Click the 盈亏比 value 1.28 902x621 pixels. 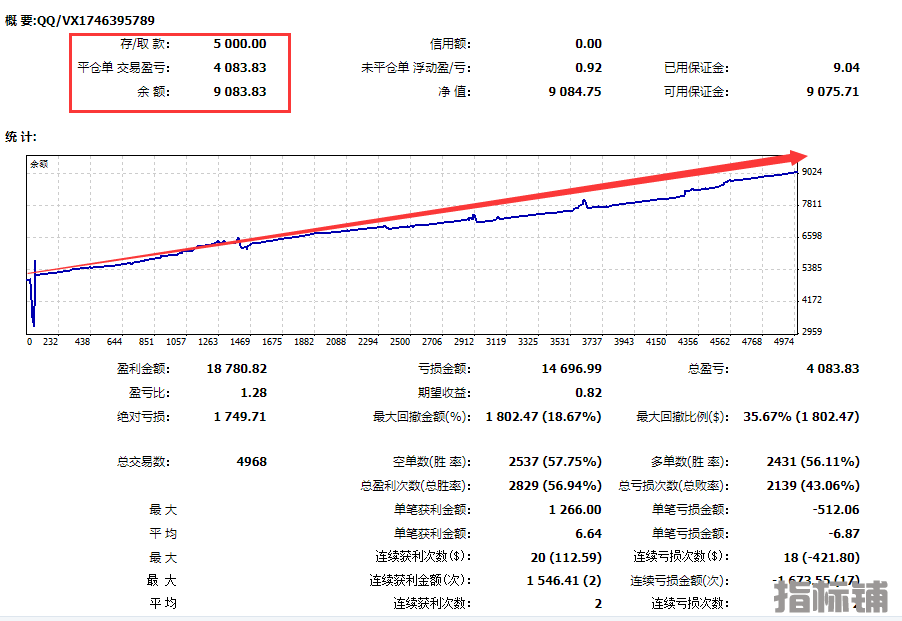(253, 393)
